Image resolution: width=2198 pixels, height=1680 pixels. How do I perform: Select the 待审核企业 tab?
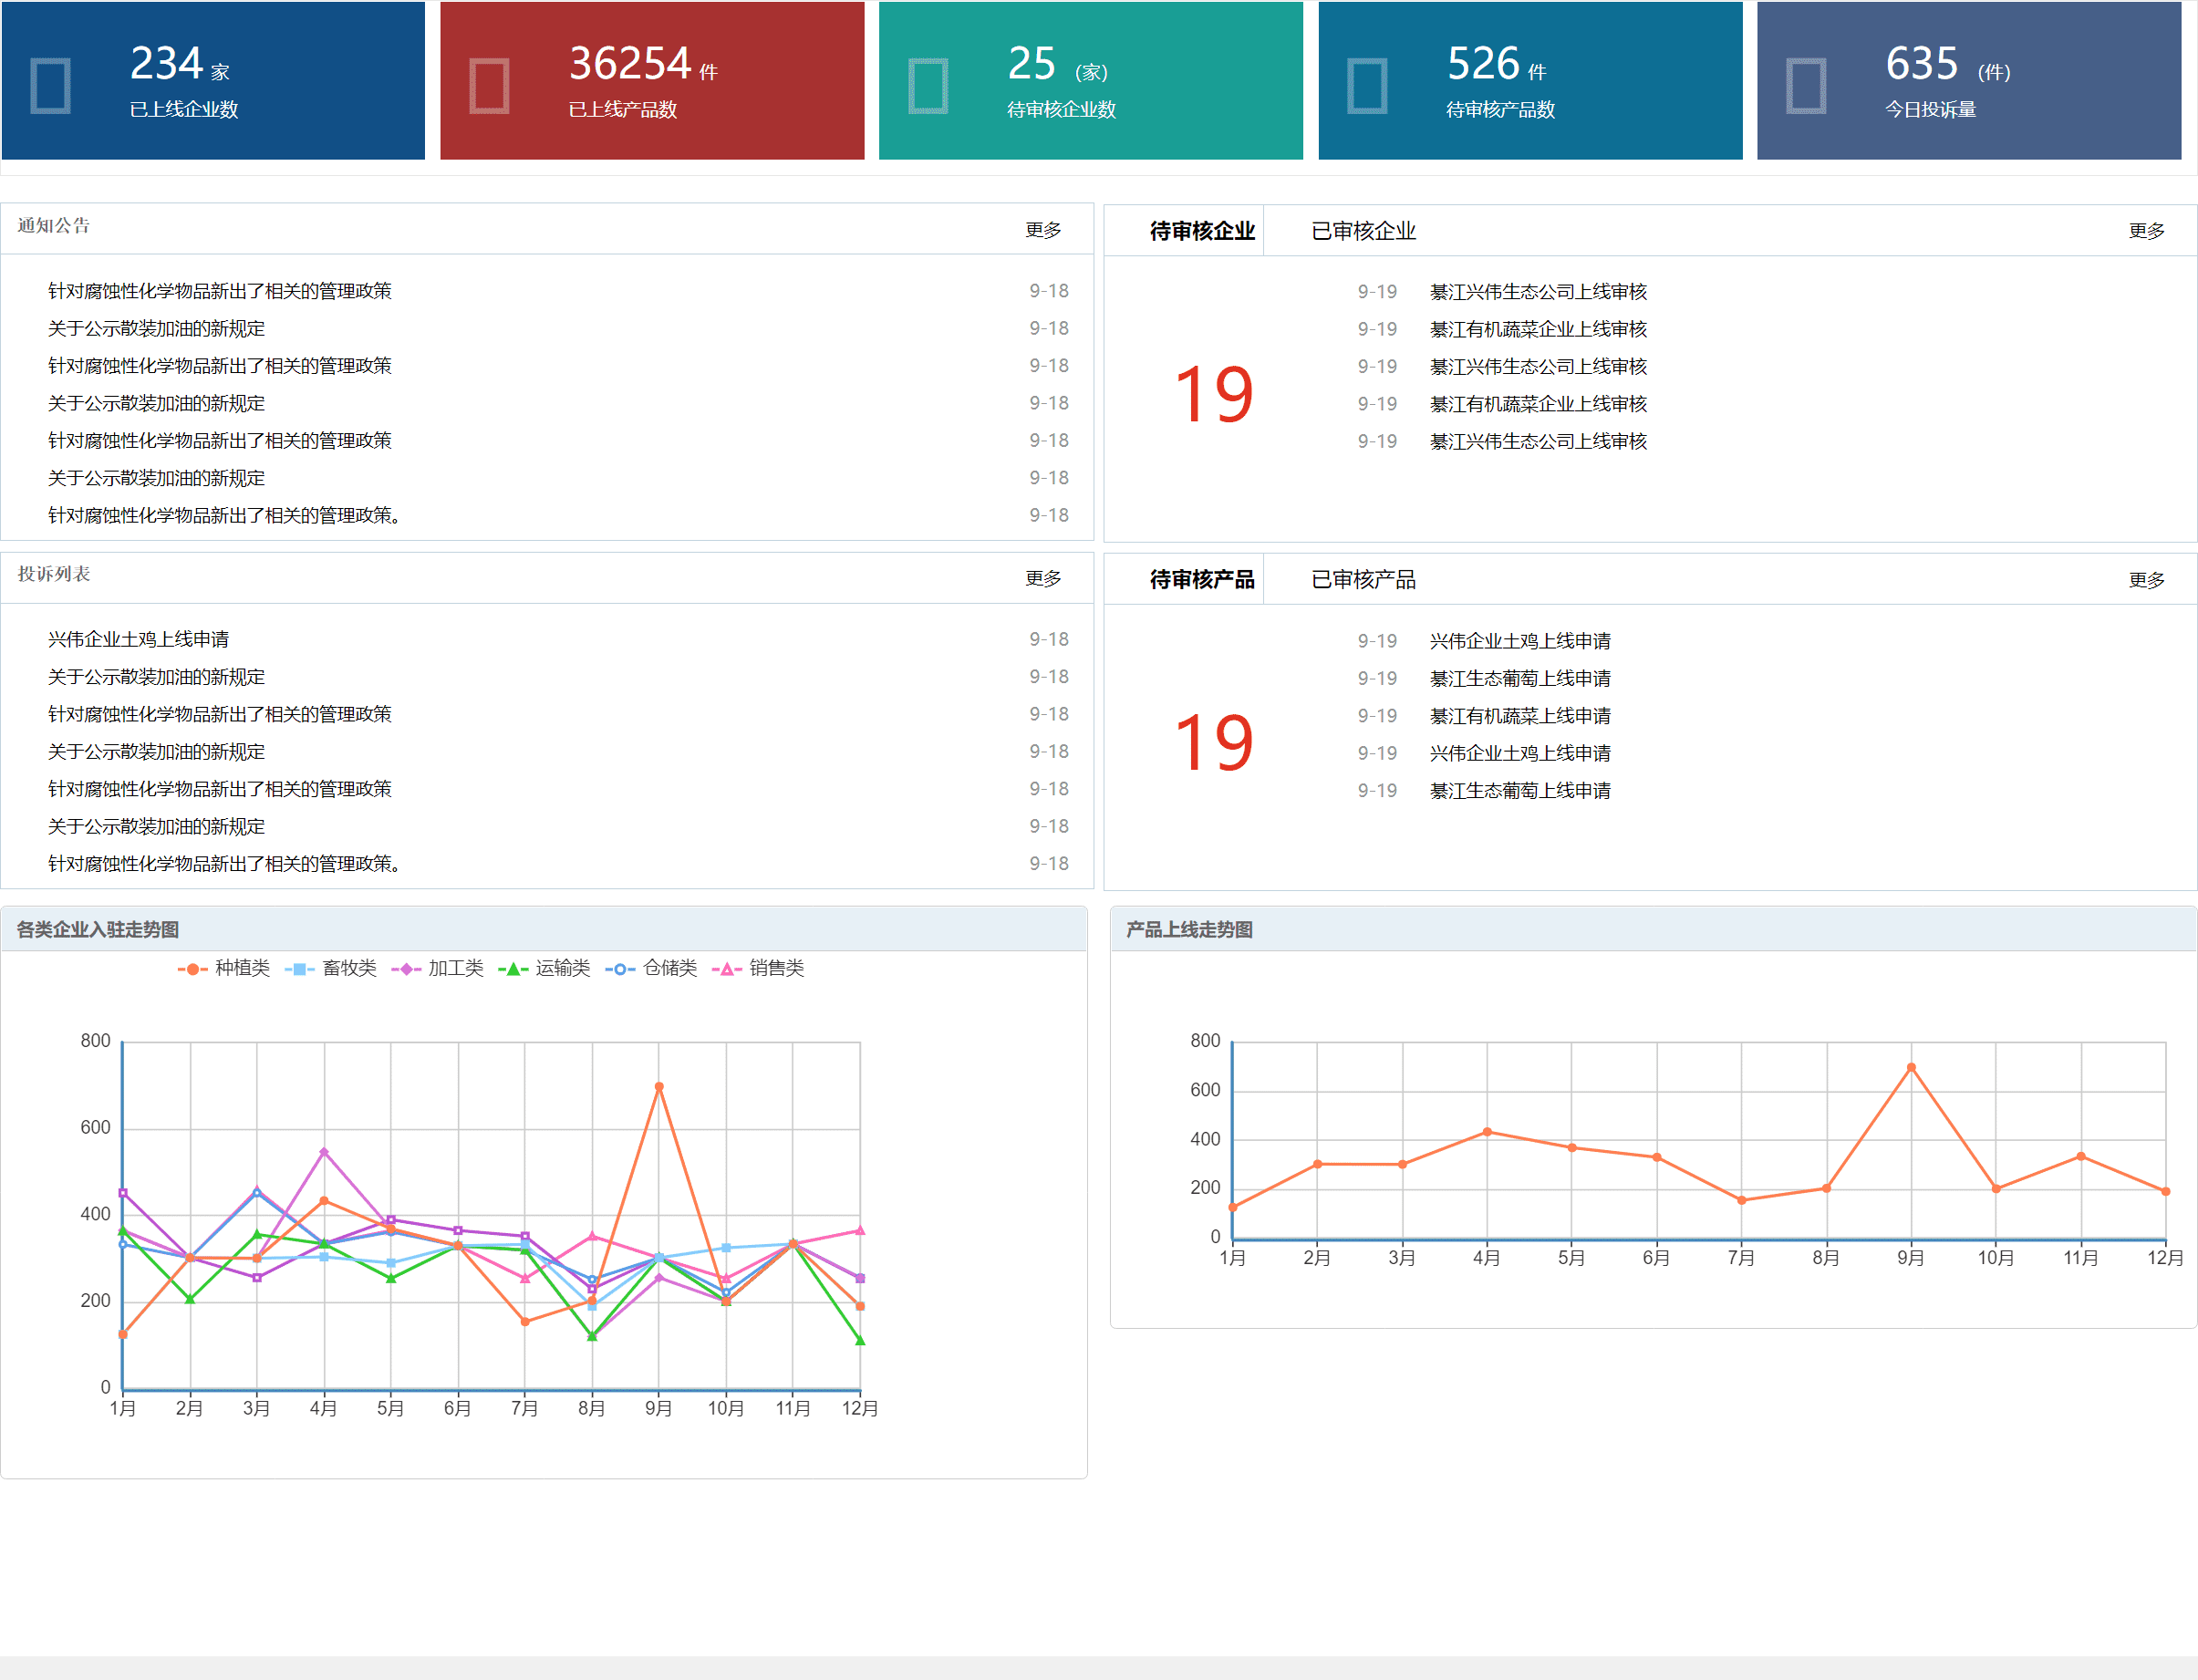click(x=1201, y=231)
